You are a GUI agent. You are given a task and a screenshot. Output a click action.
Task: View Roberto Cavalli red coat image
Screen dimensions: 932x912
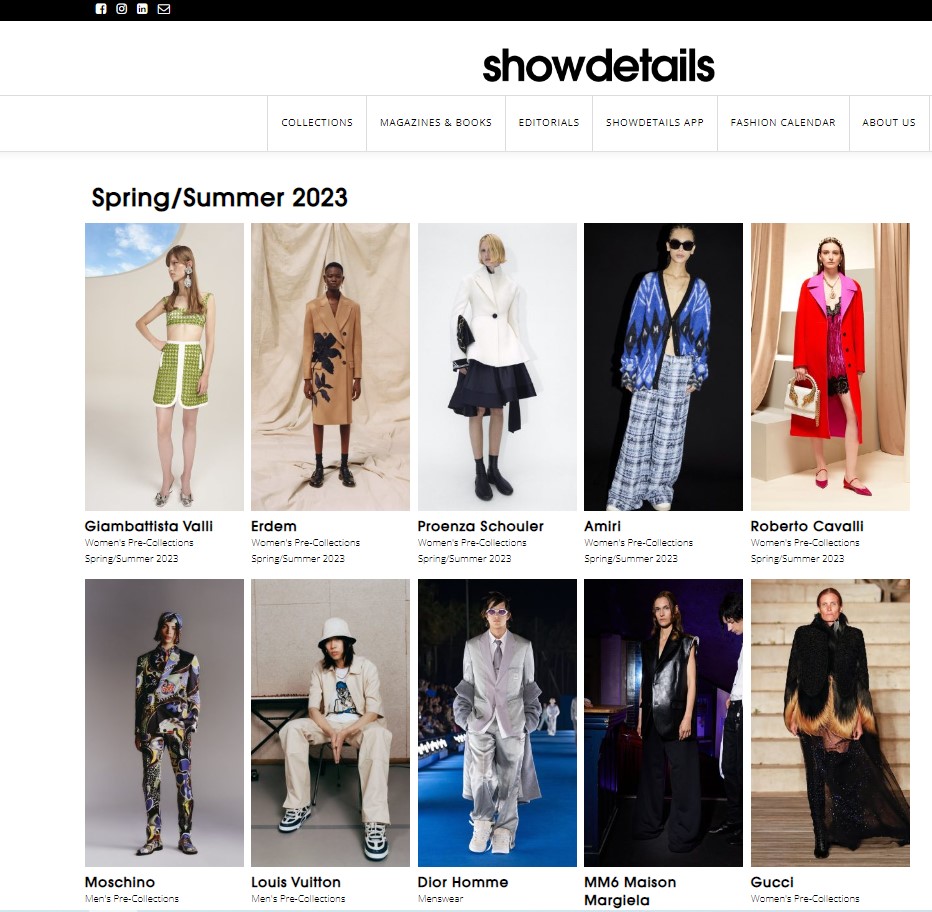click(x=830, y=367)
